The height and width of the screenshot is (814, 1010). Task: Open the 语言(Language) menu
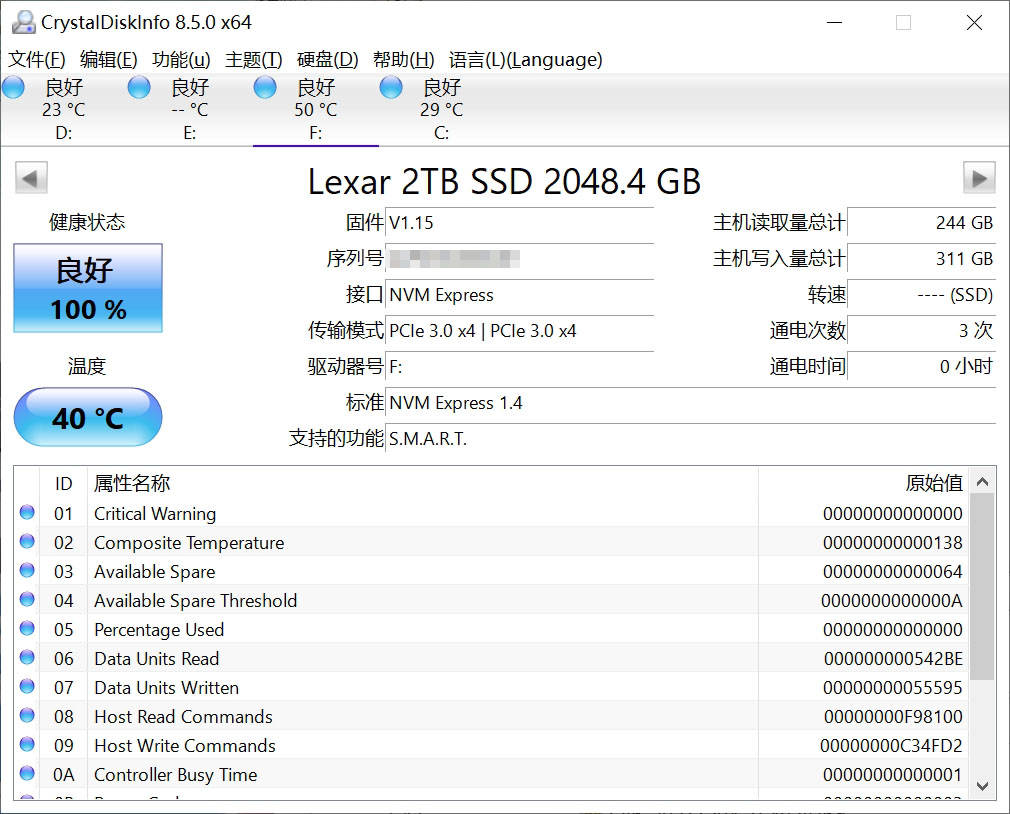pyautogui.click(x=524, y=60)
